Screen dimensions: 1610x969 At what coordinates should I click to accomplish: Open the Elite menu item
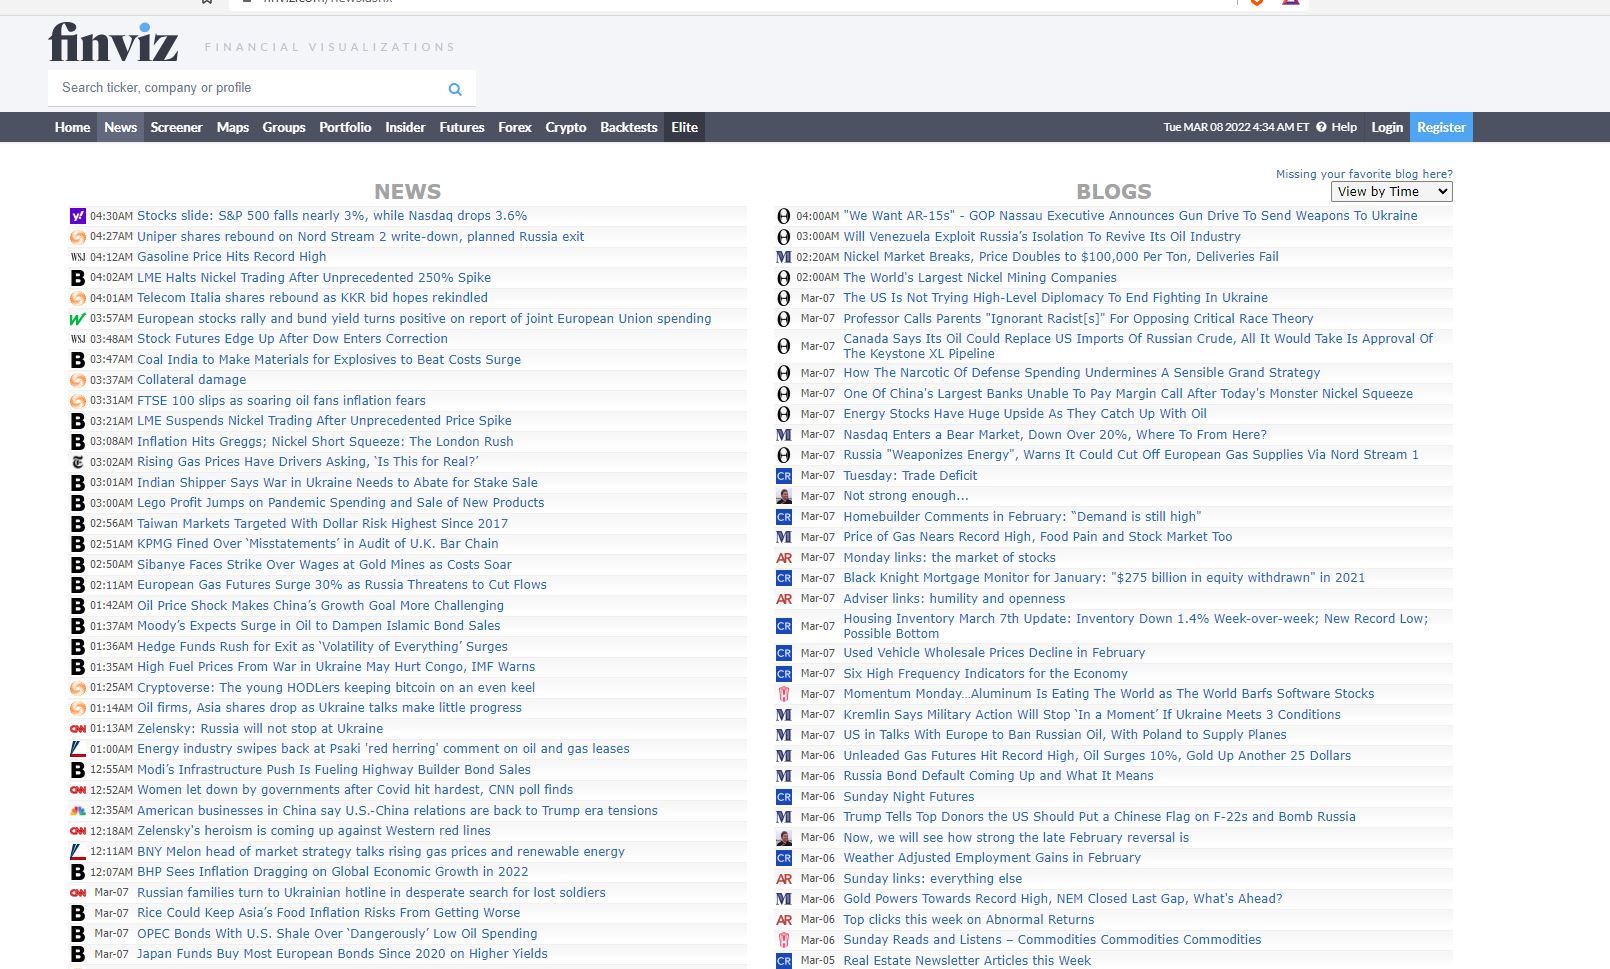(x=685, y=127)
